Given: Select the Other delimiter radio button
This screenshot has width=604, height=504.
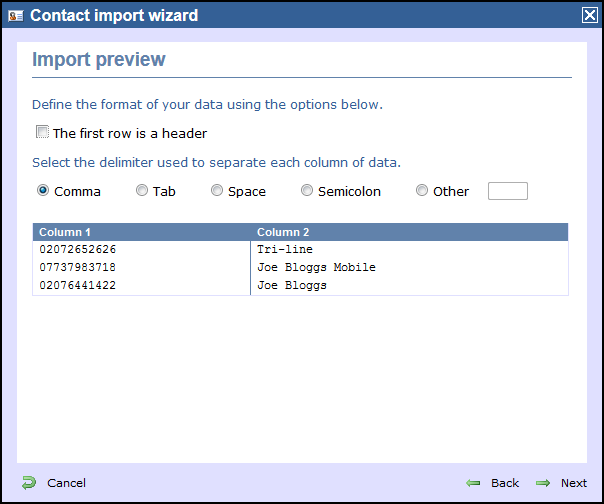Looking at the screenshot, I should pyautogui.click(x=422, y=190).
